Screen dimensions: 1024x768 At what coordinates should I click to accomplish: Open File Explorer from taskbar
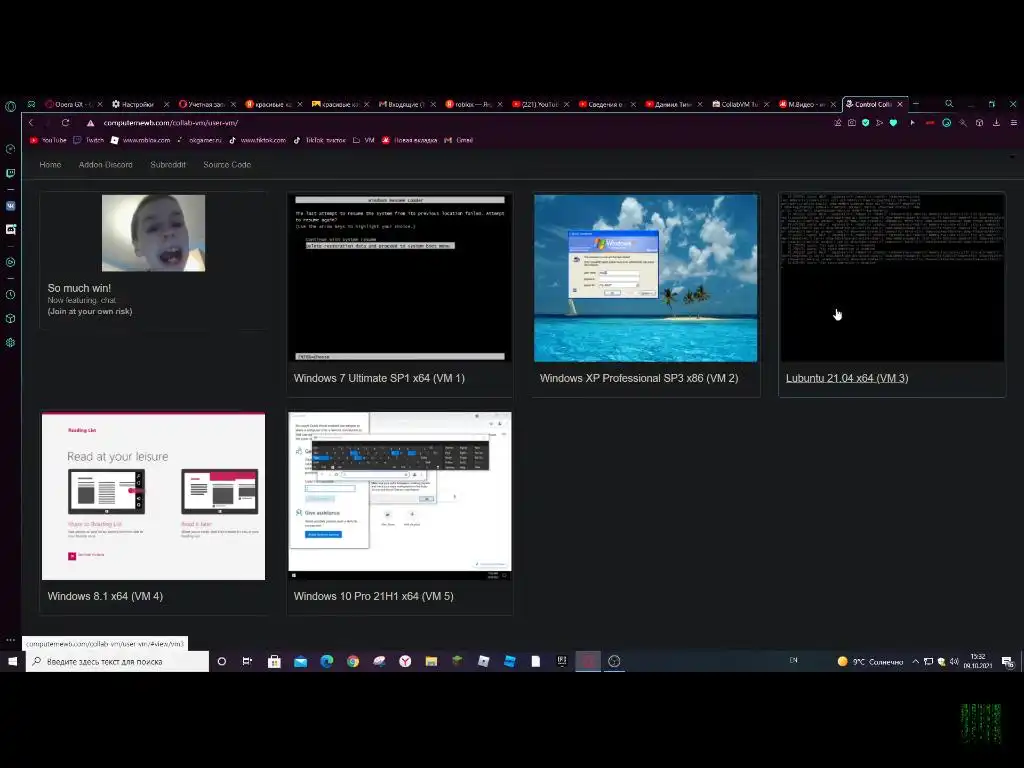(431, 662)
